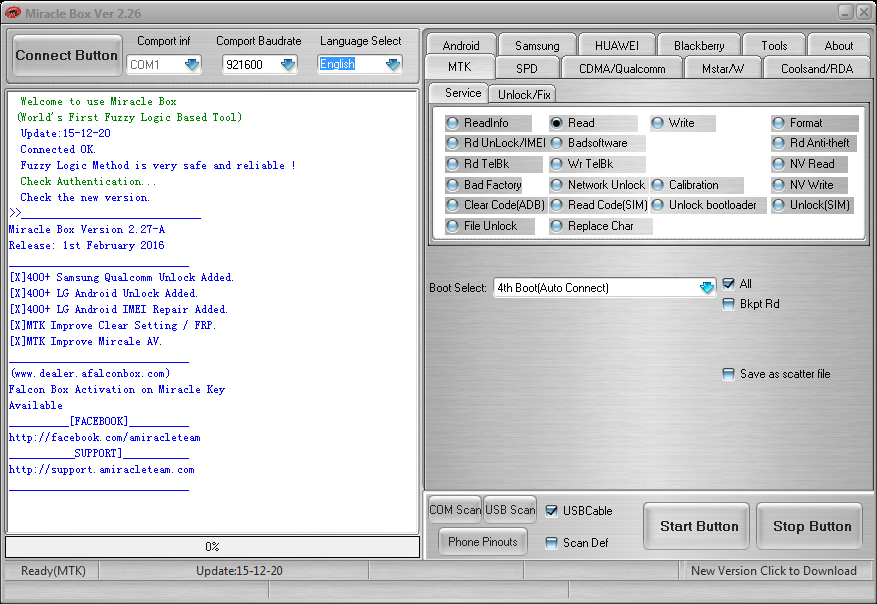
Task: Select the SPD tab
Action: [527, 68]
